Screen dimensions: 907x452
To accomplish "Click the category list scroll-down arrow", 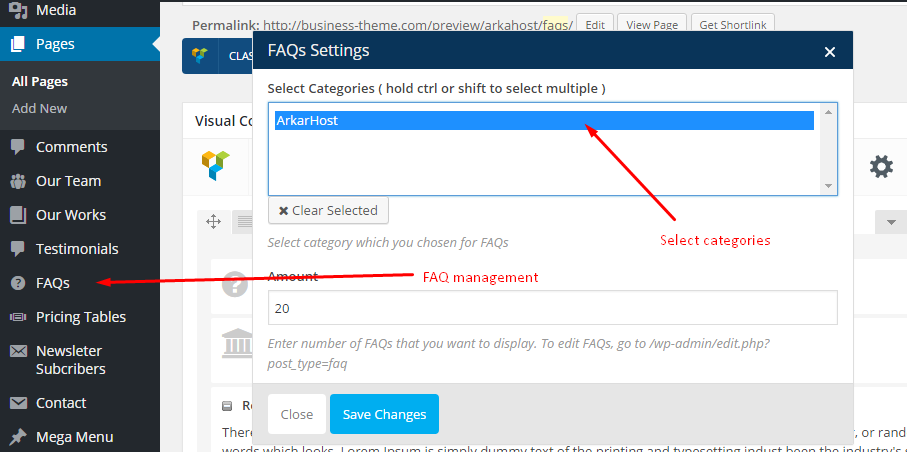I will pos(828,186).
